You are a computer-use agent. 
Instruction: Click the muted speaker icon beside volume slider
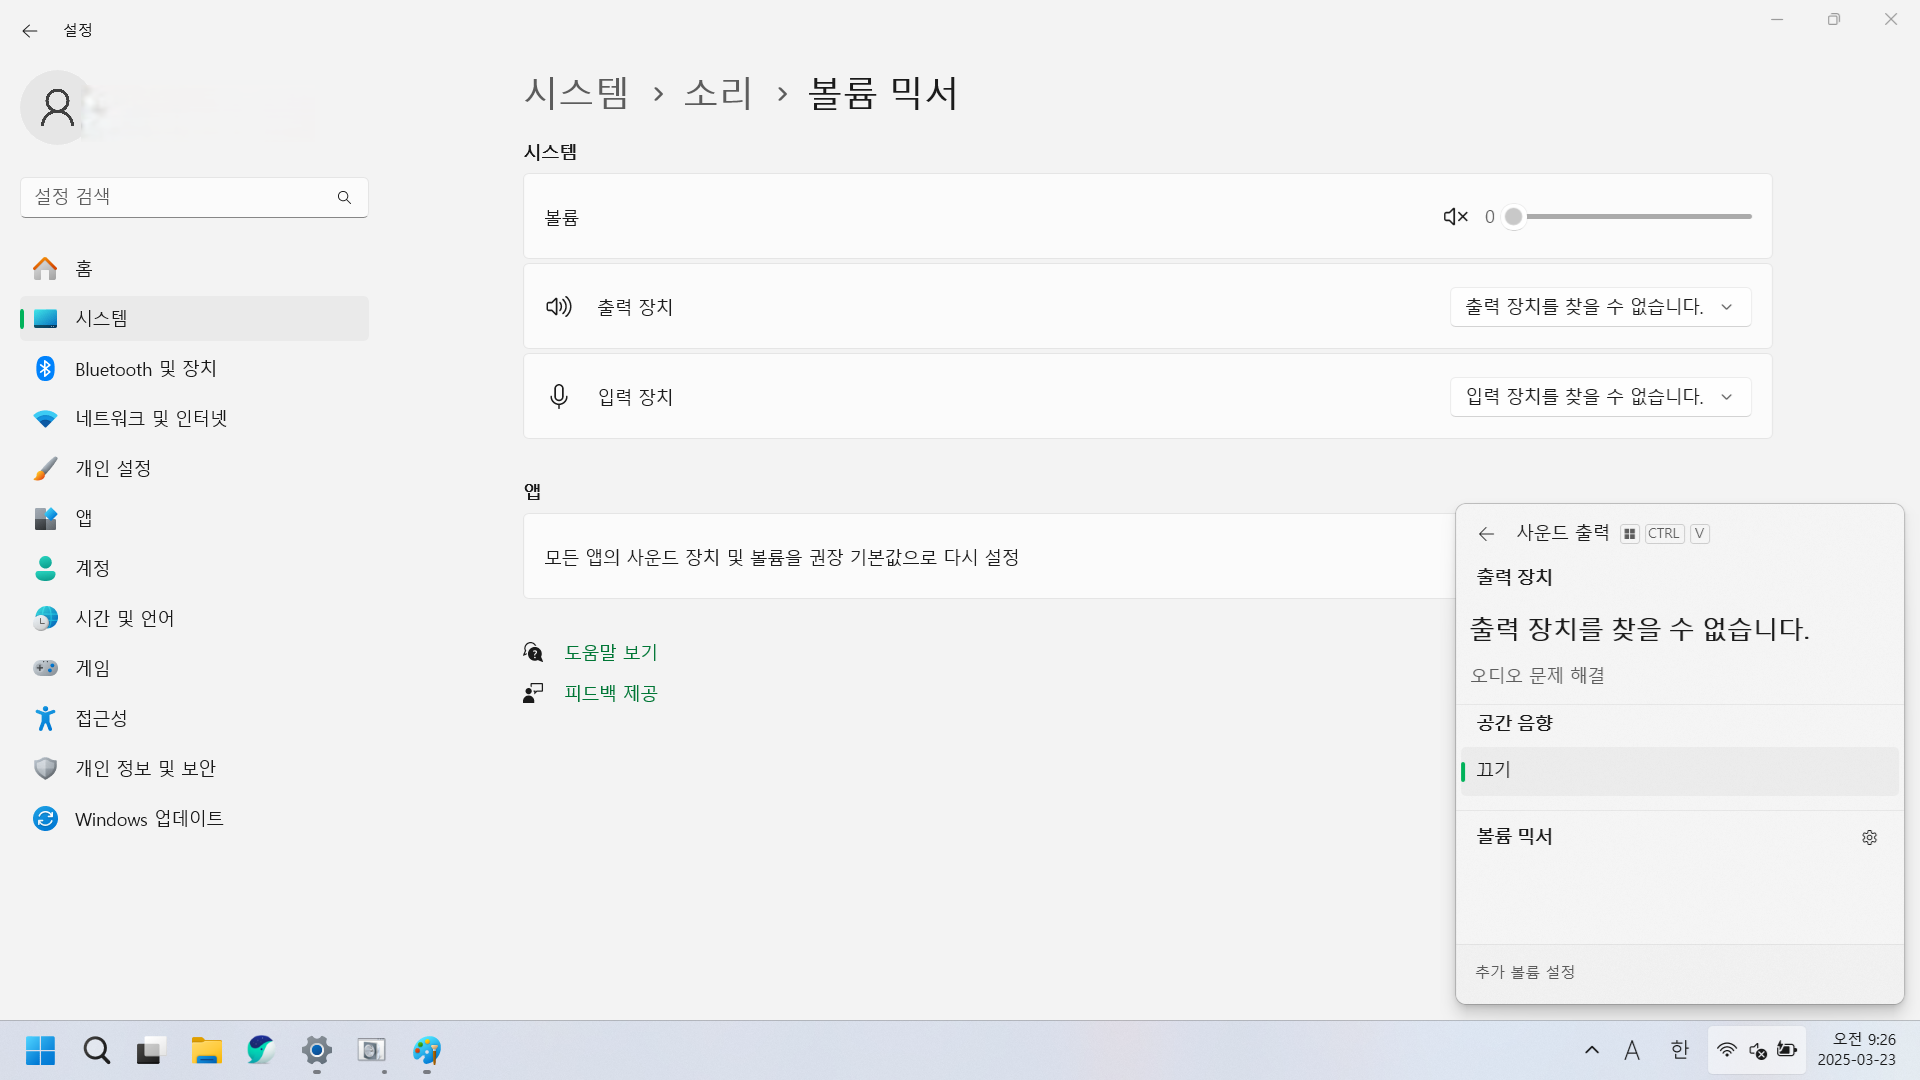(1455, 217)
